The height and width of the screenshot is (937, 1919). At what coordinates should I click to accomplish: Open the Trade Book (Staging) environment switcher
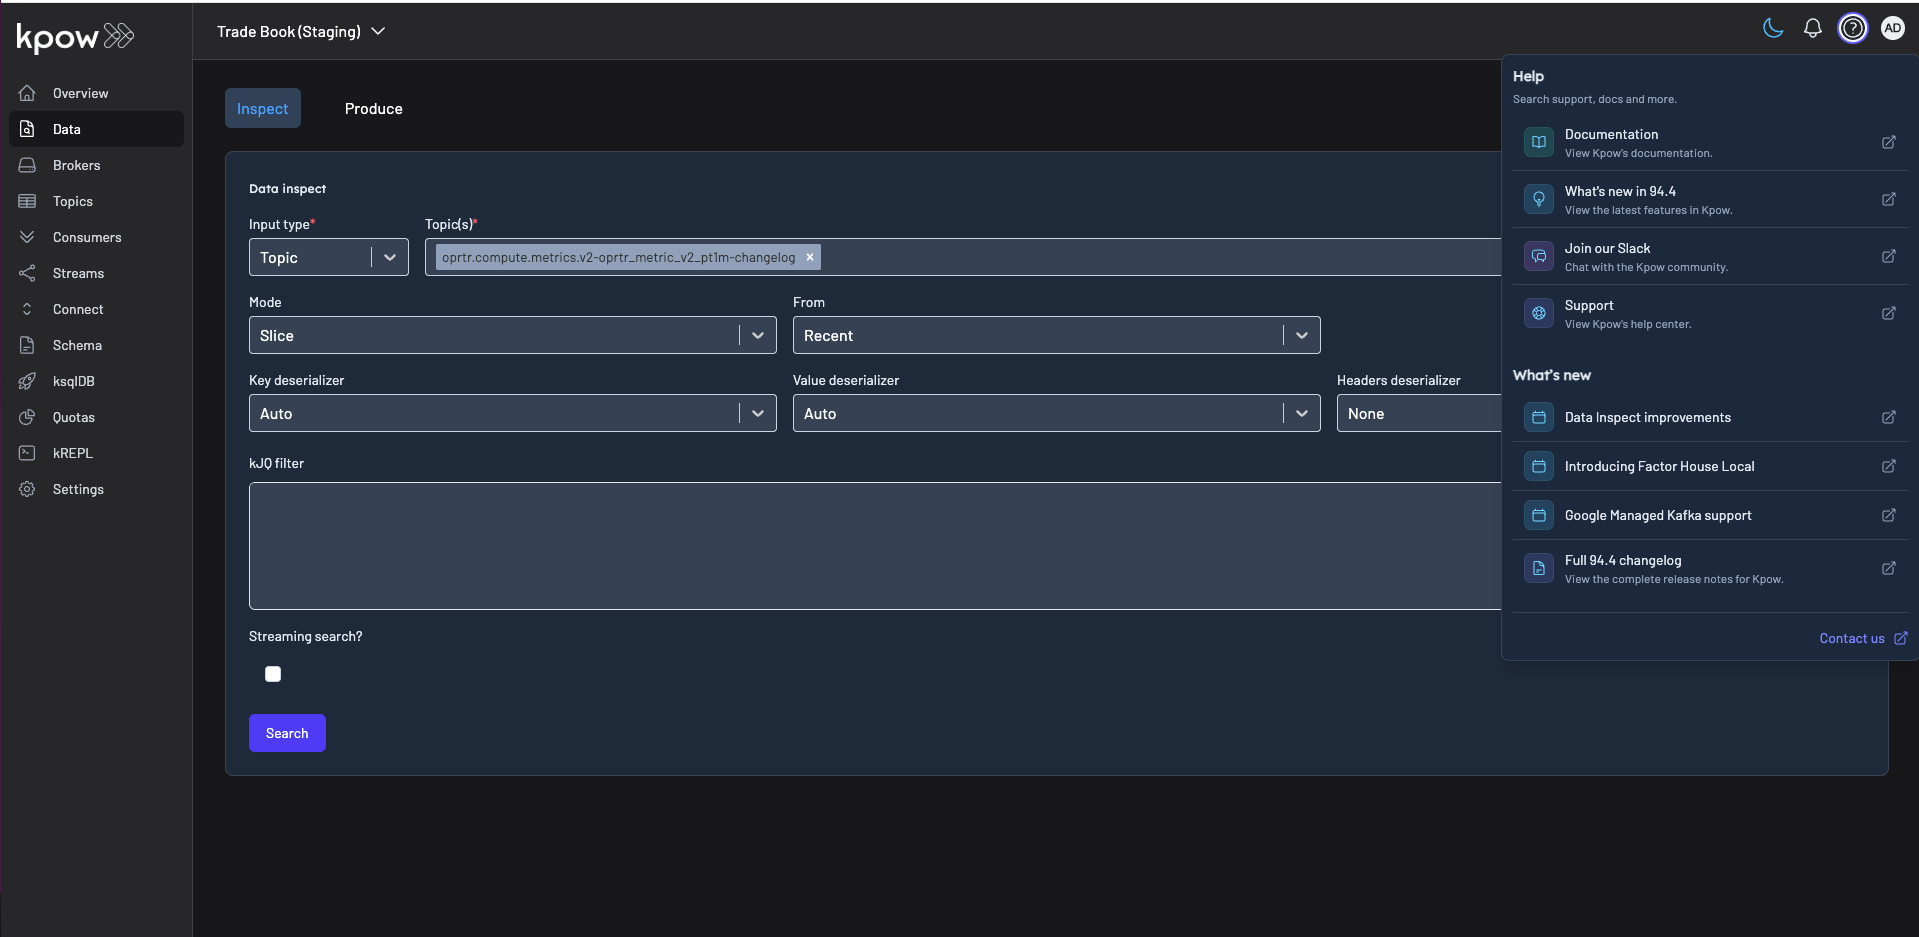(x=300, y=31)
